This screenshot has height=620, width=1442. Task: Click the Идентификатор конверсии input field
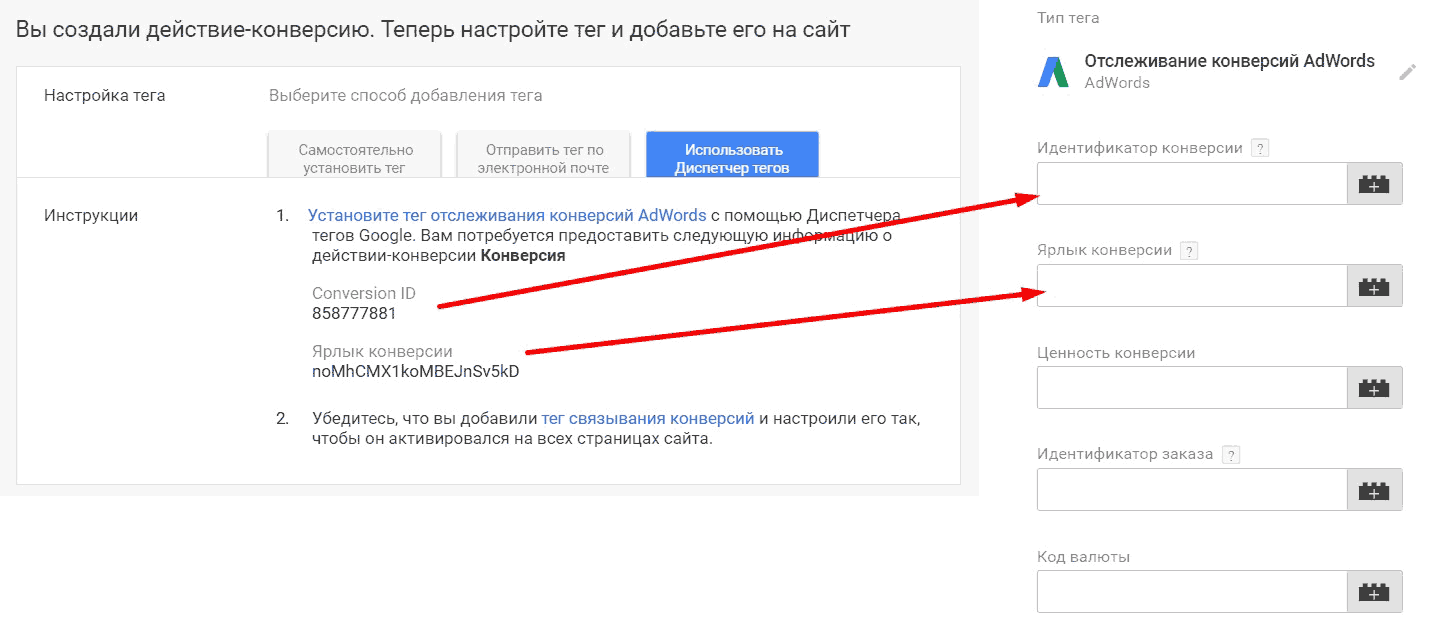(x=1192, y=184)
